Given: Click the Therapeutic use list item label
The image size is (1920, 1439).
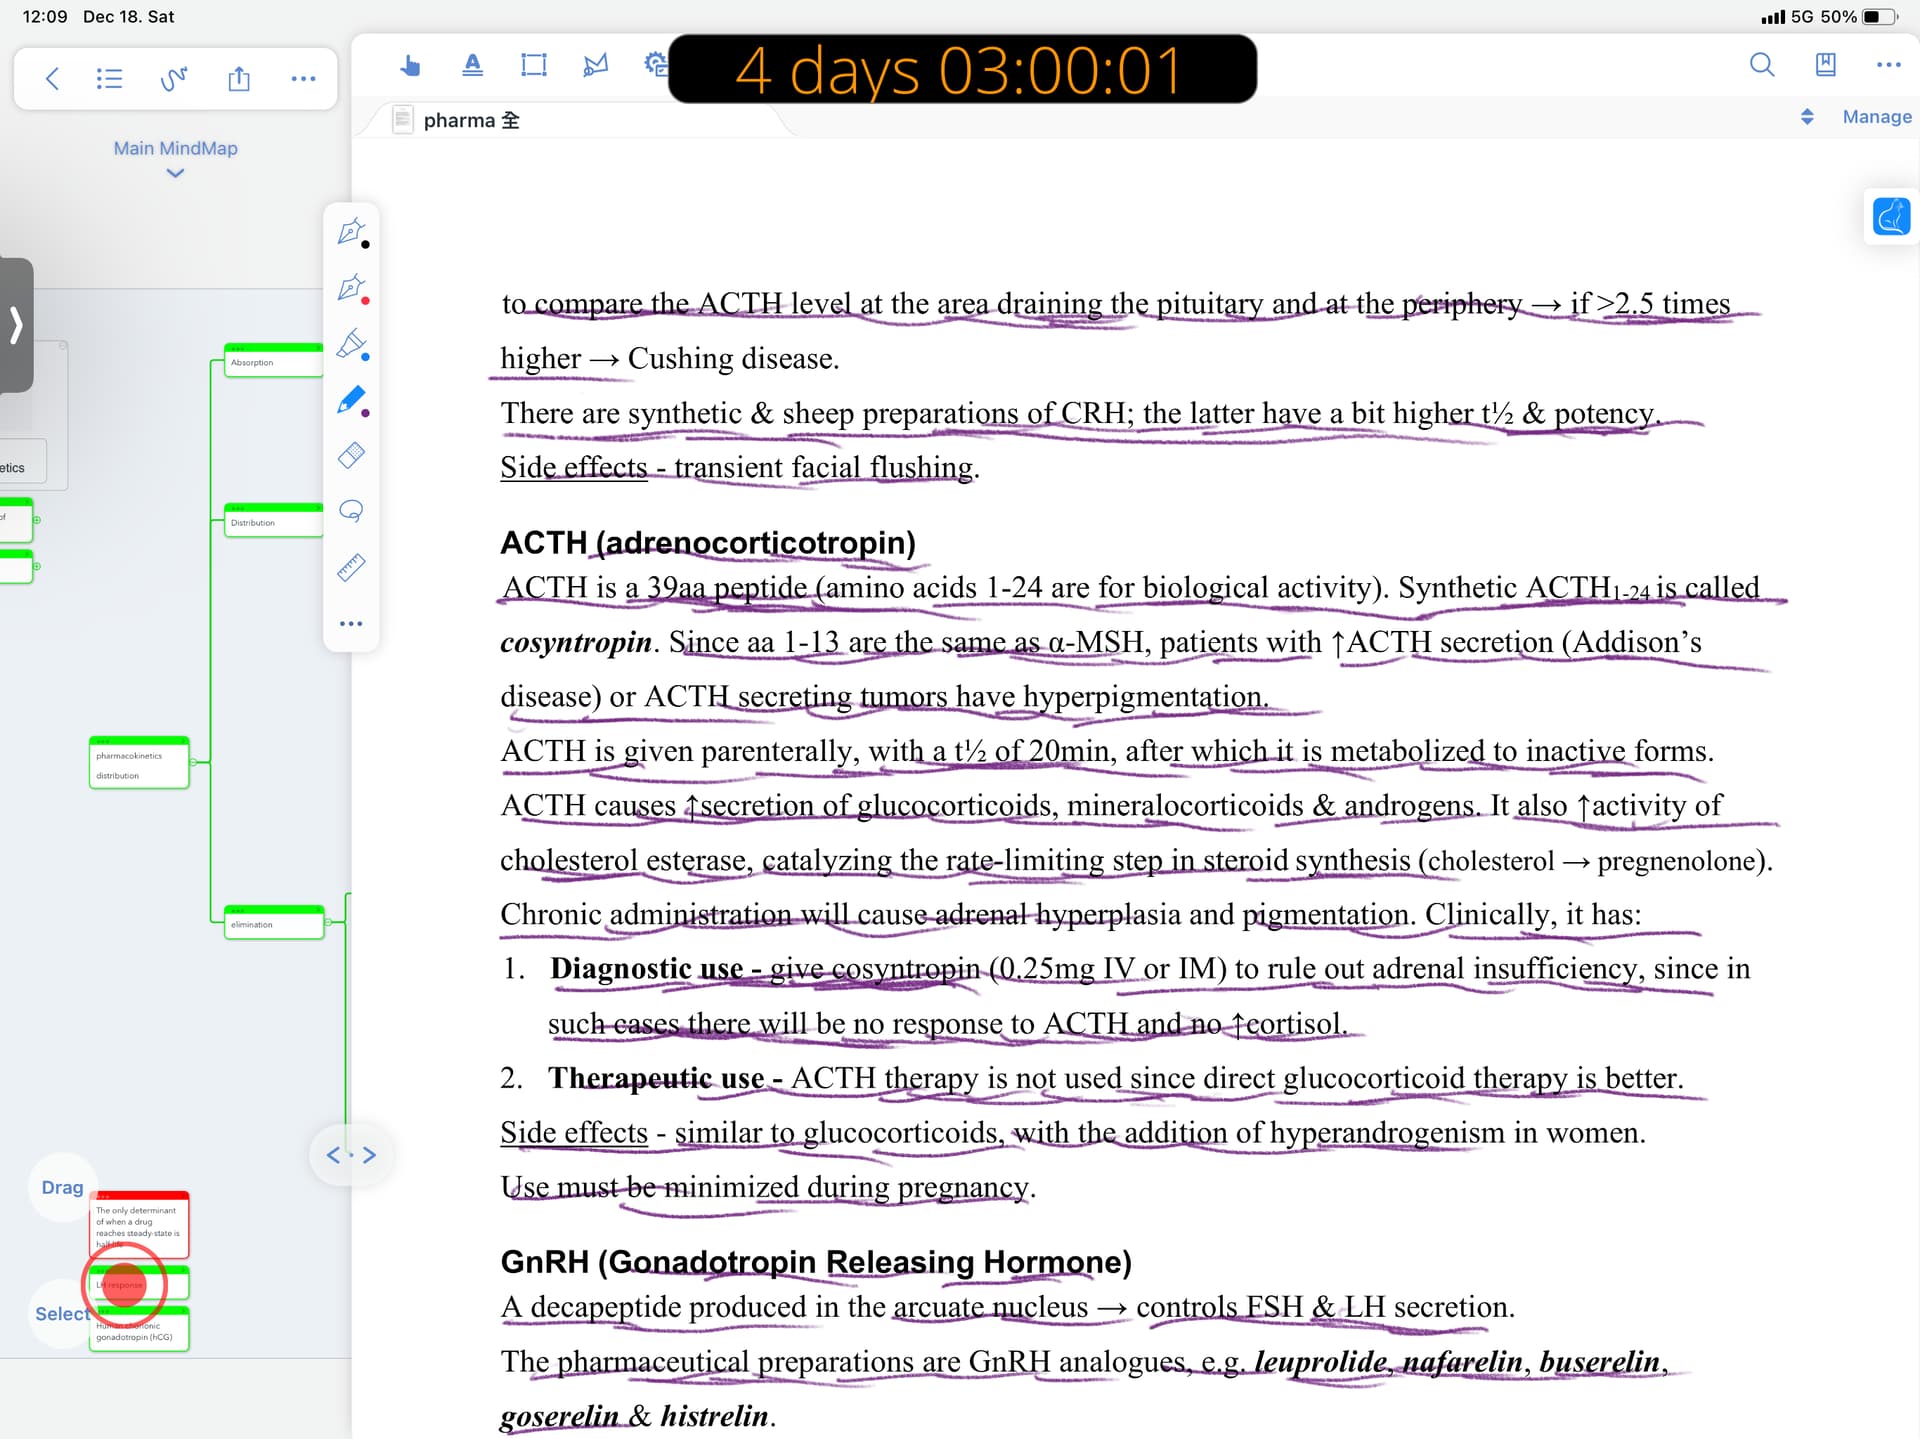Looking at the screenshot, I should click(656, 1078).
